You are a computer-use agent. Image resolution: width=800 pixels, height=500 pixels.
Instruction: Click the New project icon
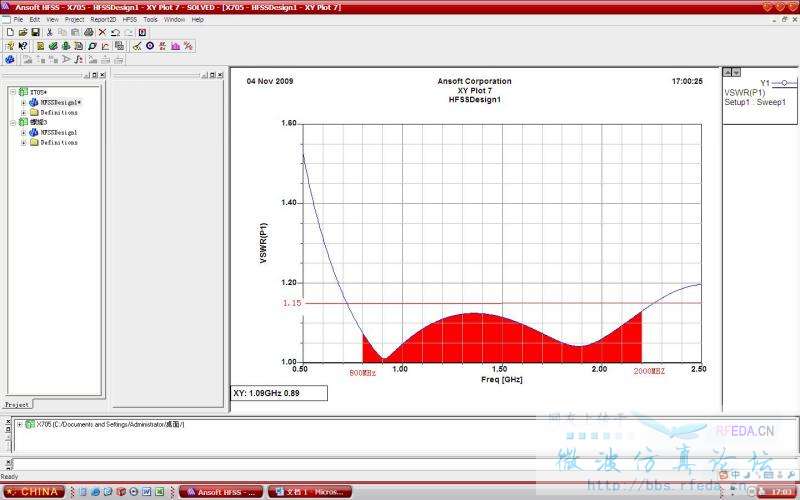tap(10, 32)
